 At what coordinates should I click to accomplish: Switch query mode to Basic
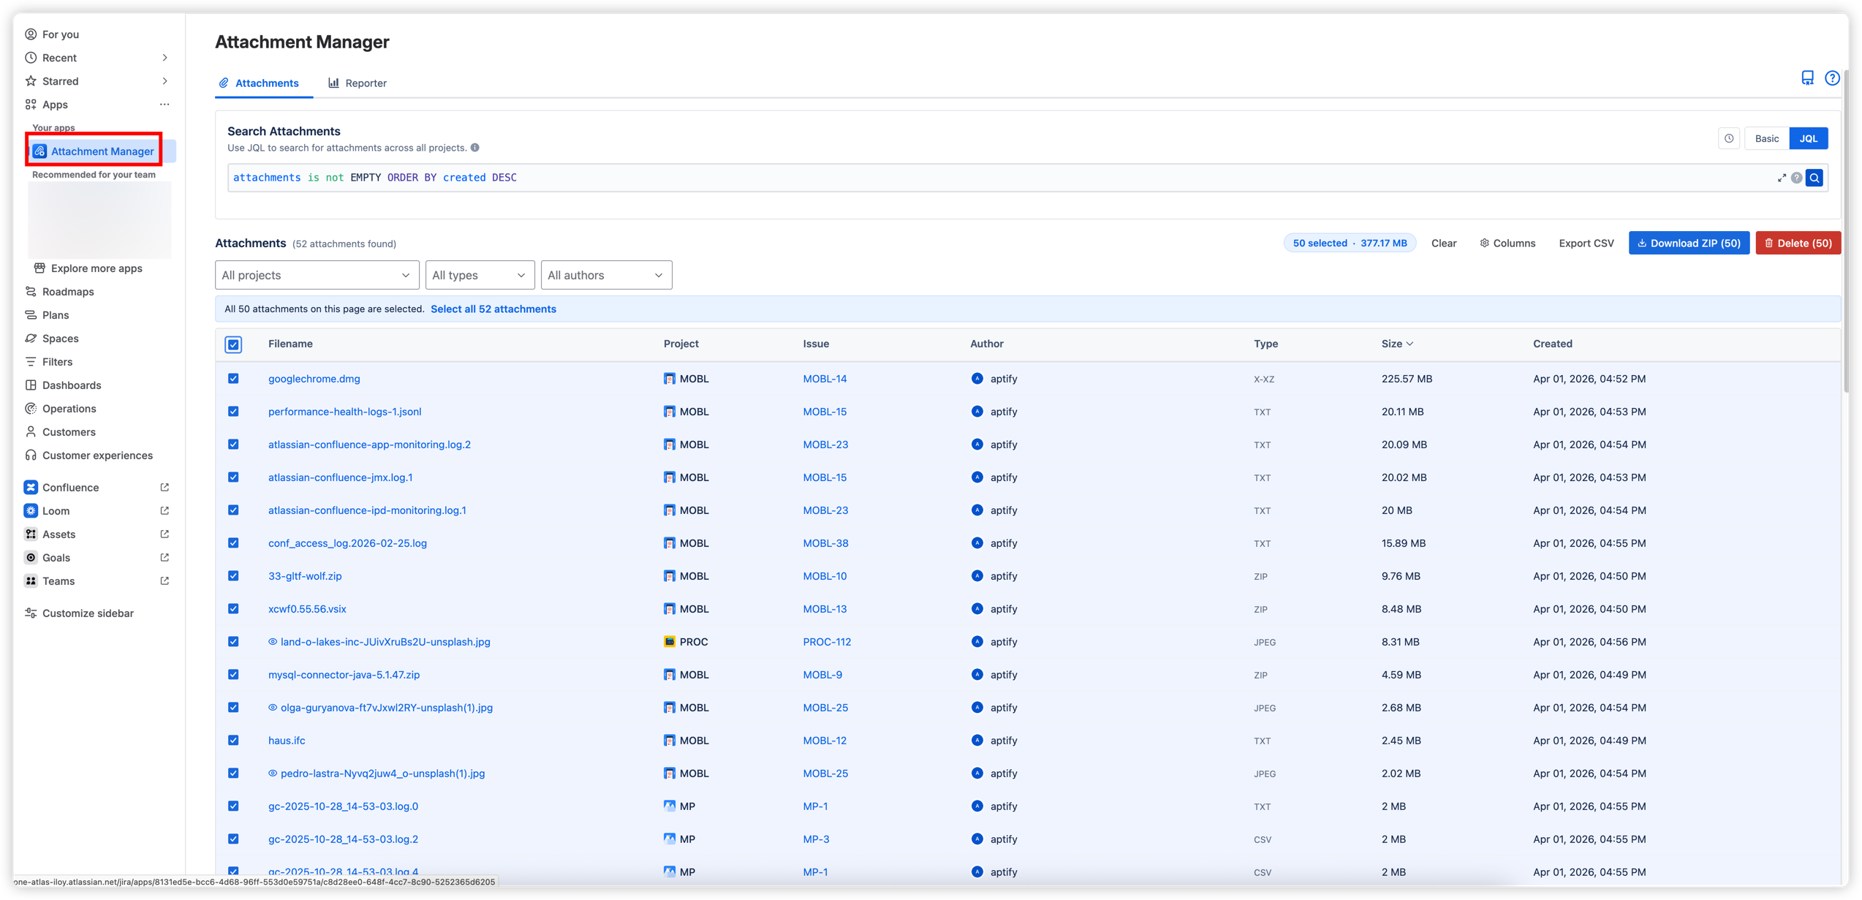pos(1766,138)
